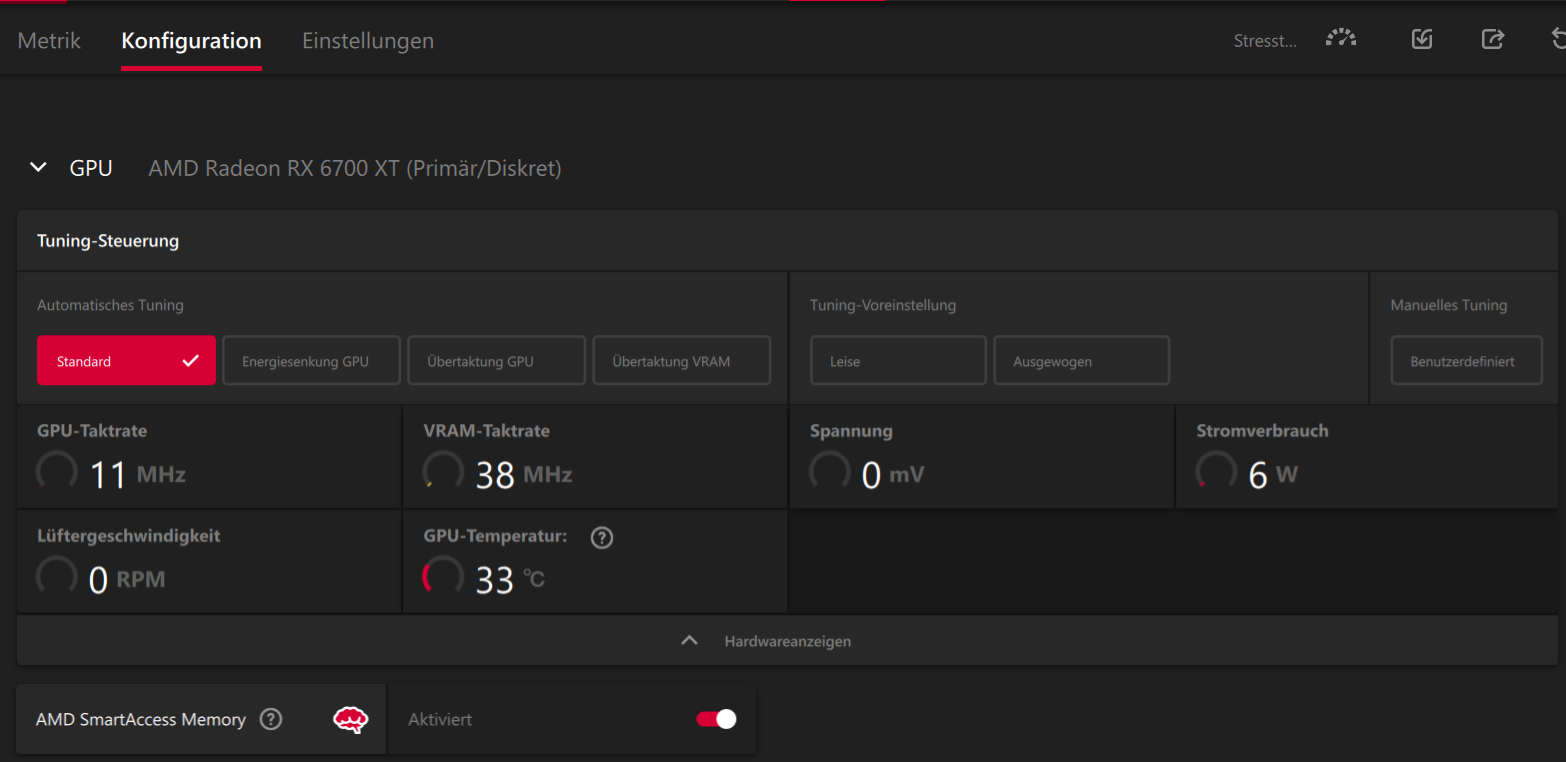This screenshot has width=1566, height=762.
Task: Click the reset icon at top right
Action: click(1558, 39)
